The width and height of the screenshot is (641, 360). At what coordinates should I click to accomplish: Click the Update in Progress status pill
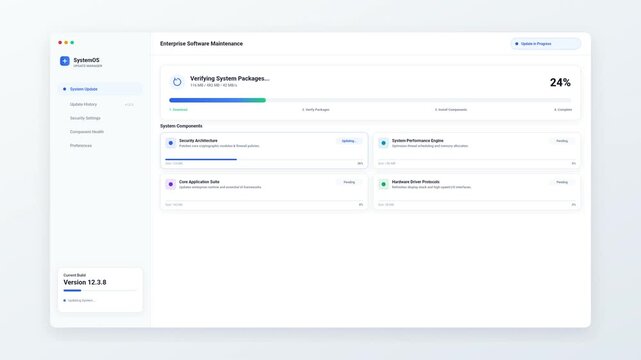pyautogui.click(x=546, y=44)
